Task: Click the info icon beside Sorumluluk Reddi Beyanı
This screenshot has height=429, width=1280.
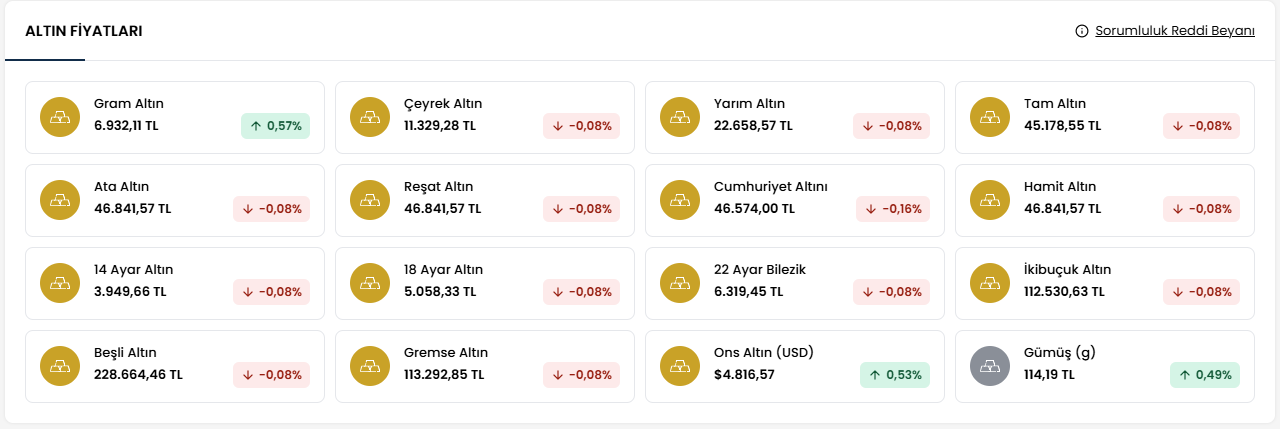Action: [x=1081, y=31]
